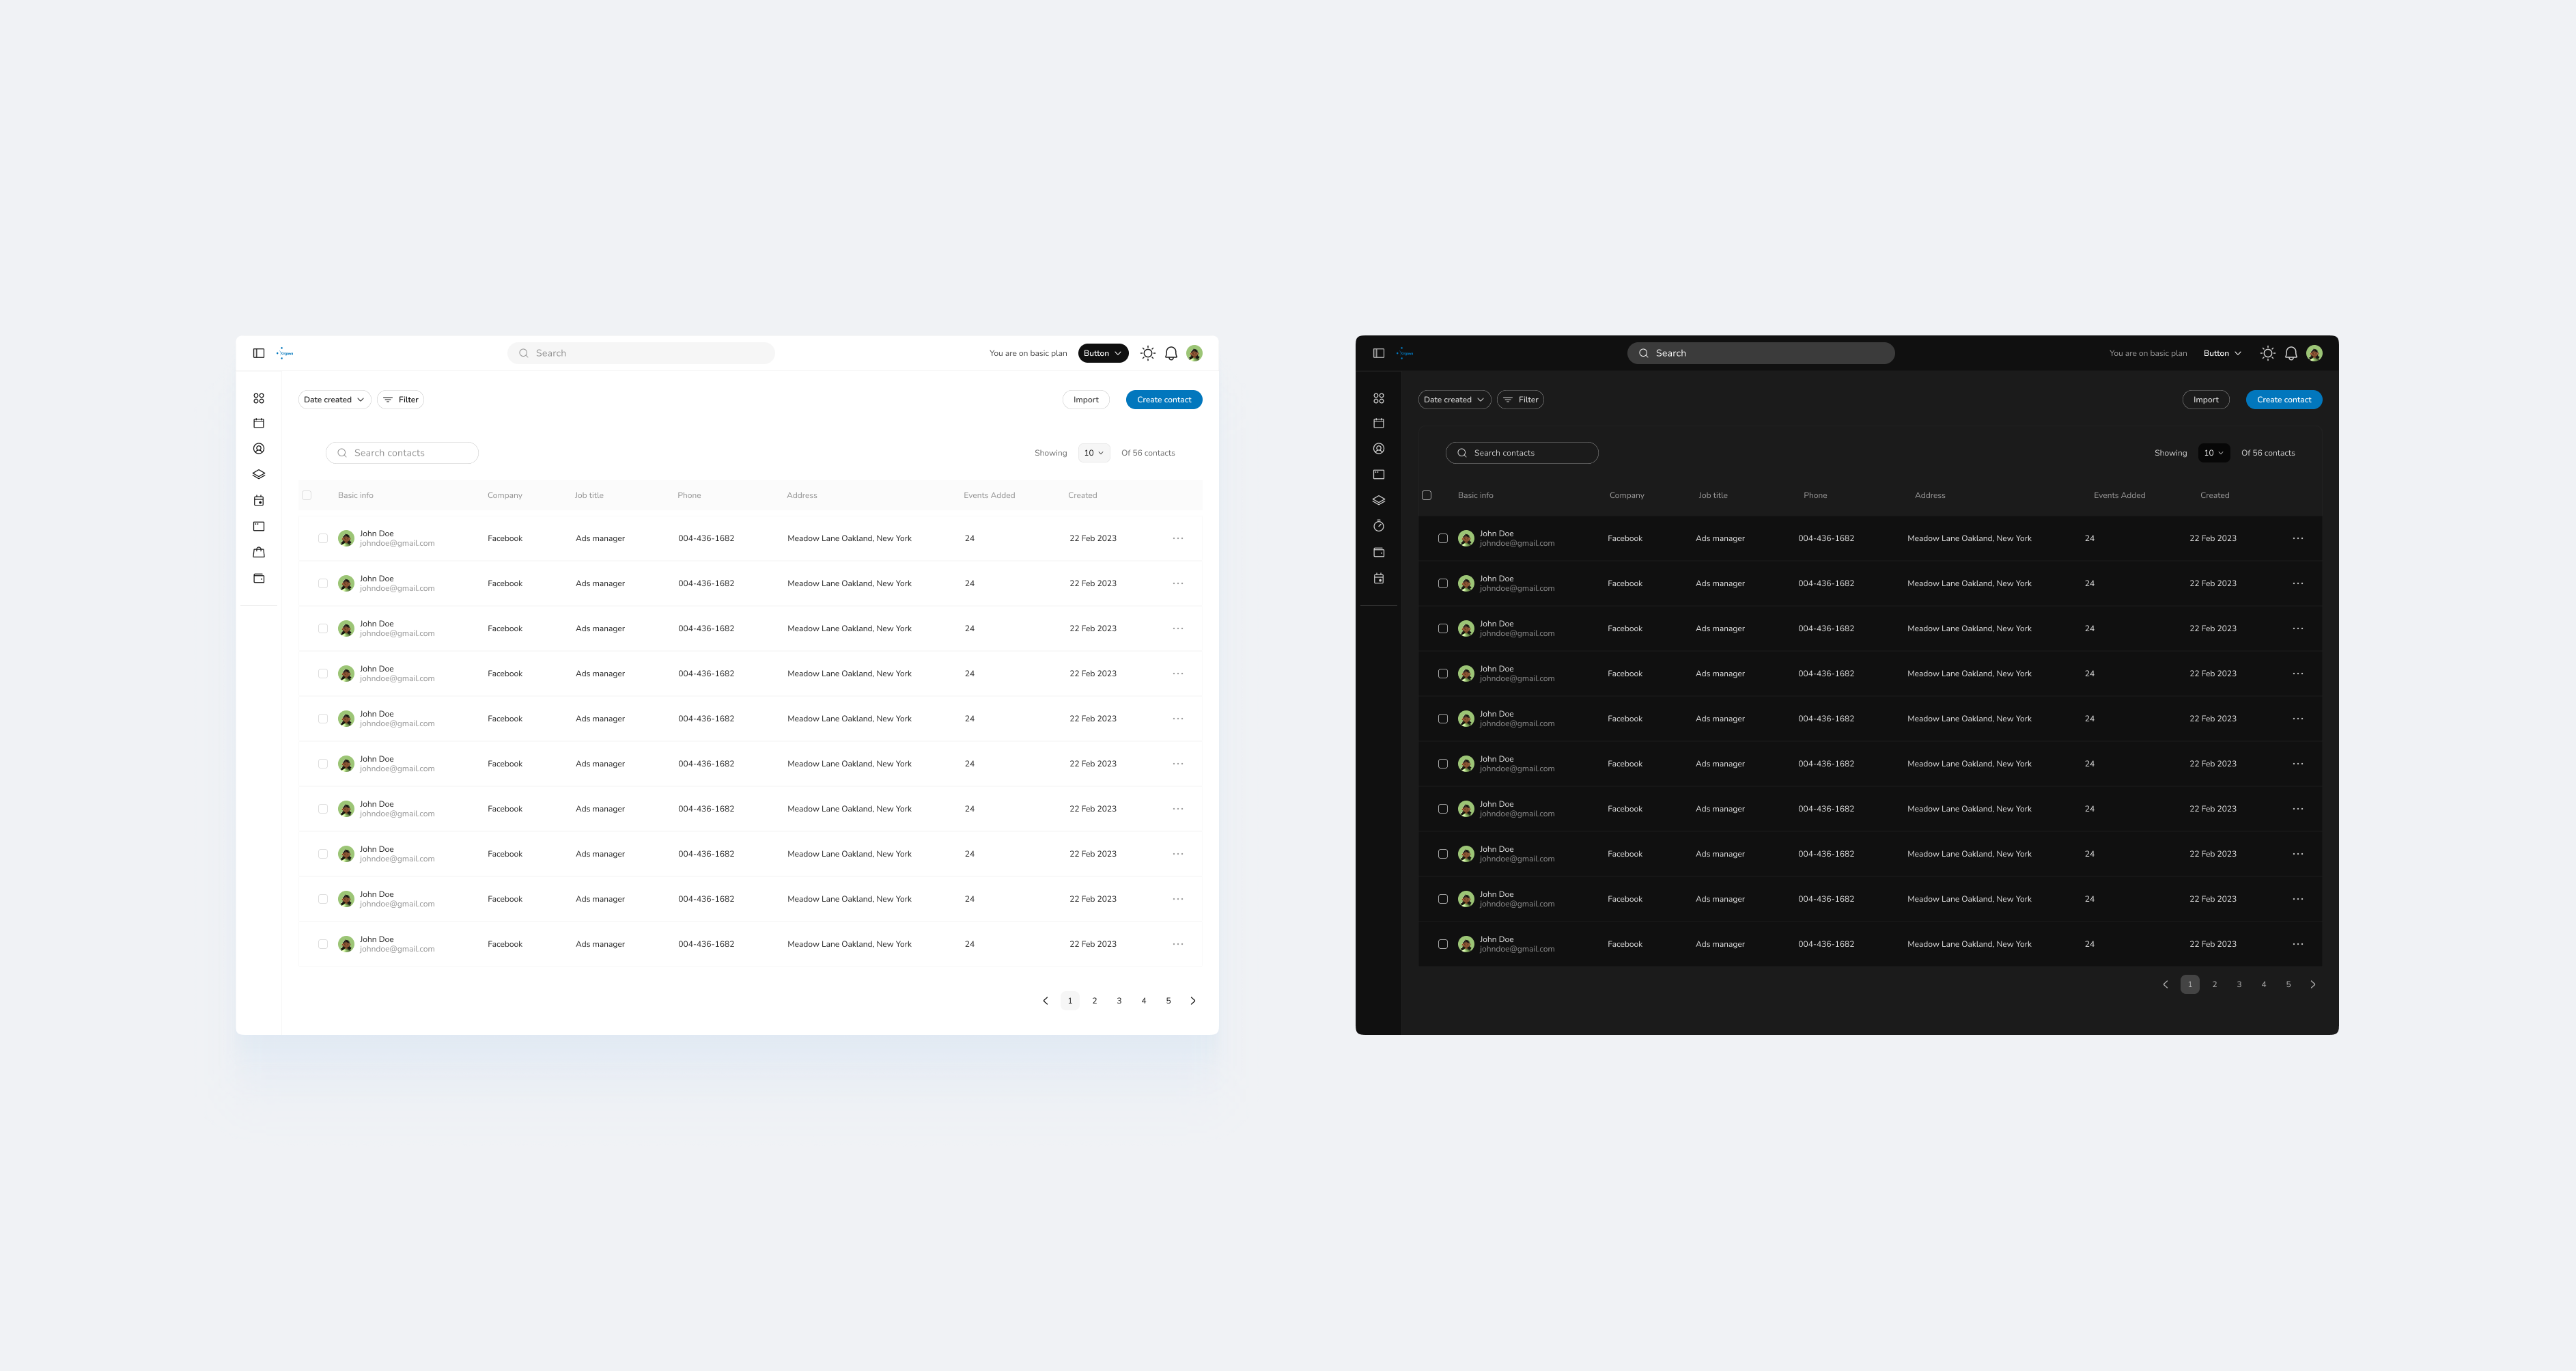Open the Date created dropdown in light mockup

click(x=334, y=399)
